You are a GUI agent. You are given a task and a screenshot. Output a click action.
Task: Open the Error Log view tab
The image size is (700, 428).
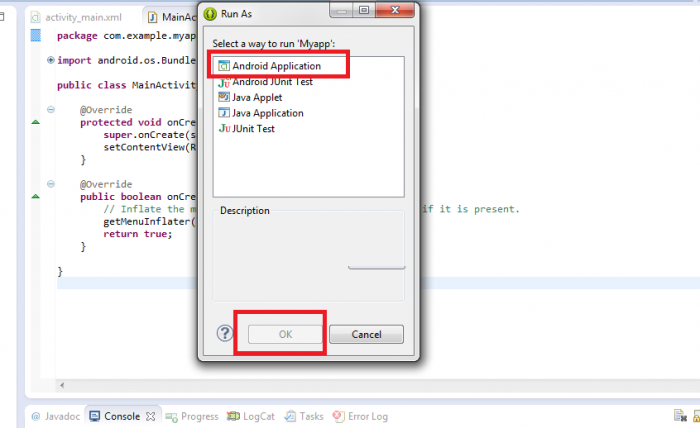pyautogui.click(x=360, y=416)
